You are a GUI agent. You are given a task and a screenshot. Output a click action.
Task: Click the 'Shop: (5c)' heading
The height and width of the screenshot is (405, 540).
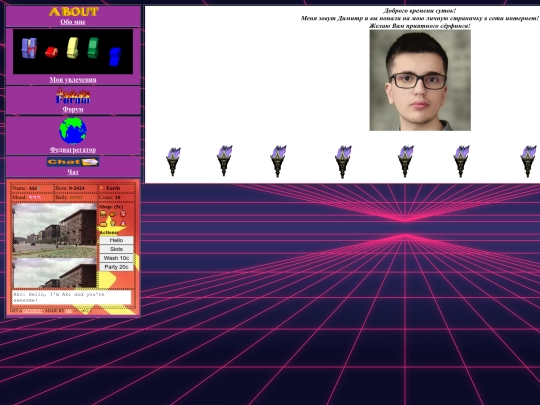pos(111,207)
